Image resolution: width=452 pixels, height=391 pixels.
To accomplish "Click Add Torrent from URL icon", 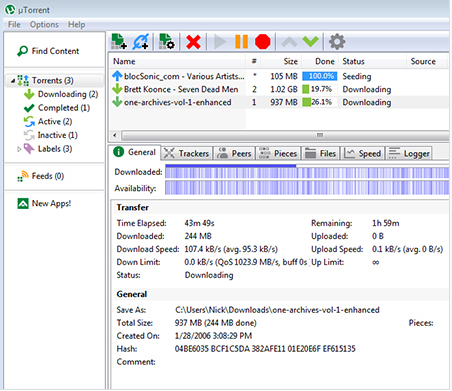I will pos(141,42).
